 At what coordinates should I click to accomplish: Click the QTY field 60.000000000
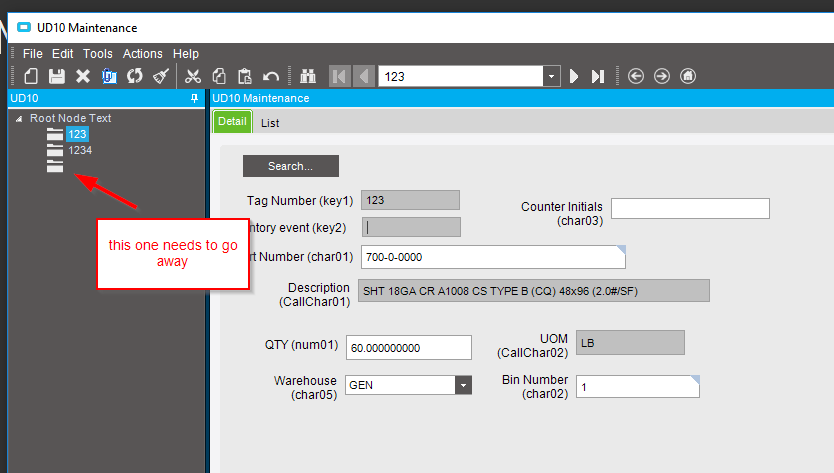click(x=408, y=347)
